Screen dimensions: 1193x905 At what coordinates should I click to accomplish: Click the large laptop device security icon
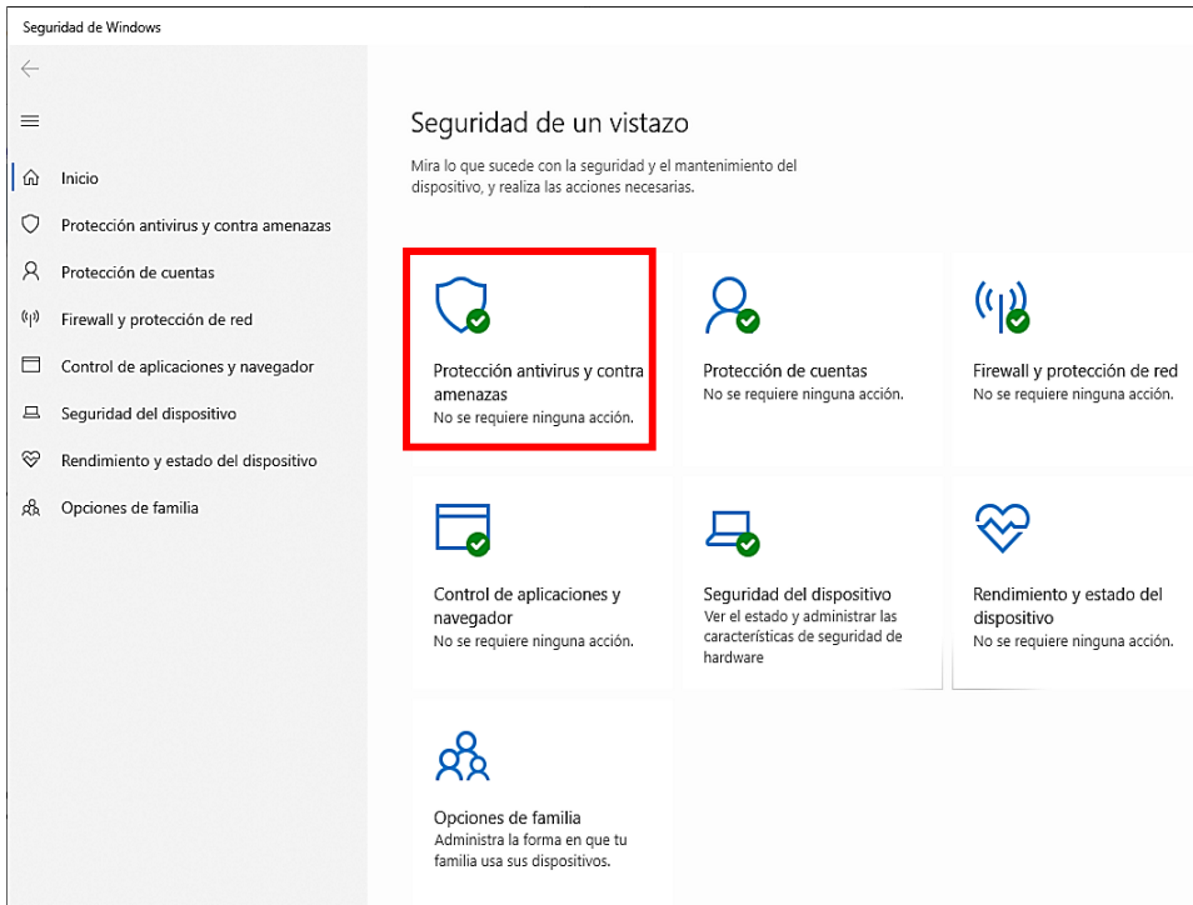click(732, 533)
